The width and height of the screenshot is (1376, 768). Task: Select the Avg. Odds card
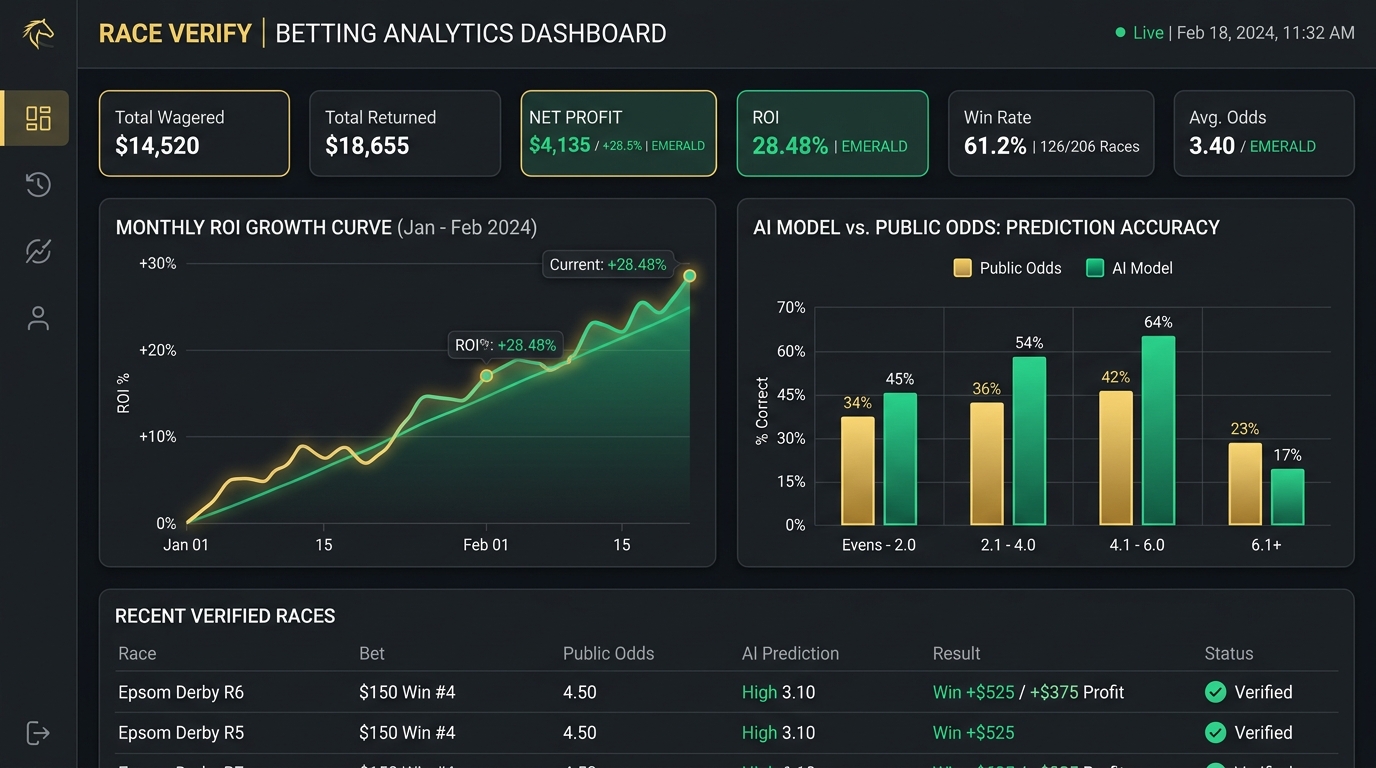[x=1264, y=133]
